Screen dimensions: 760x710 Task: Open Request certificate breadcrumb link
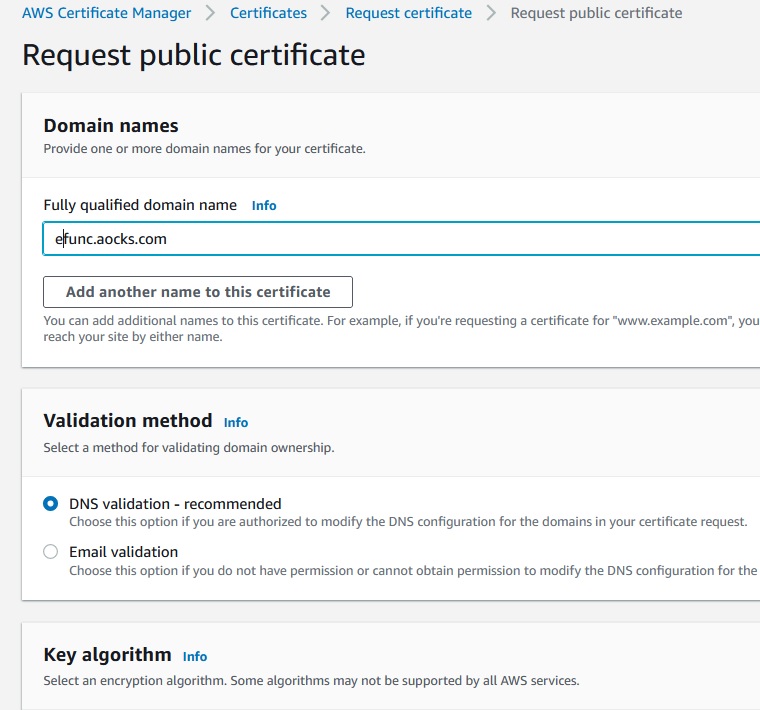(x=409, y=13)
